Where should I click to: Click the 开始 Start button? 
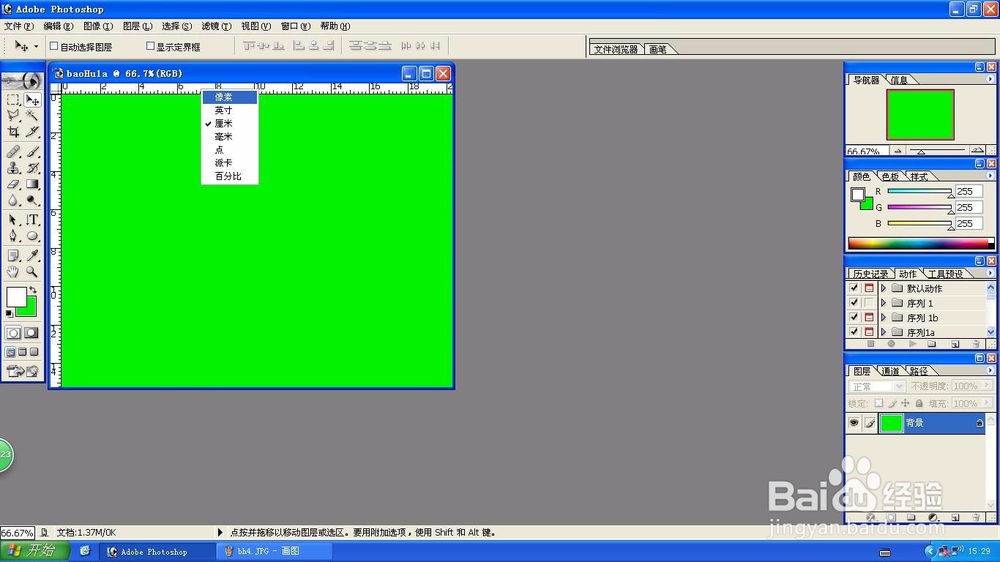tap(34, 551)
